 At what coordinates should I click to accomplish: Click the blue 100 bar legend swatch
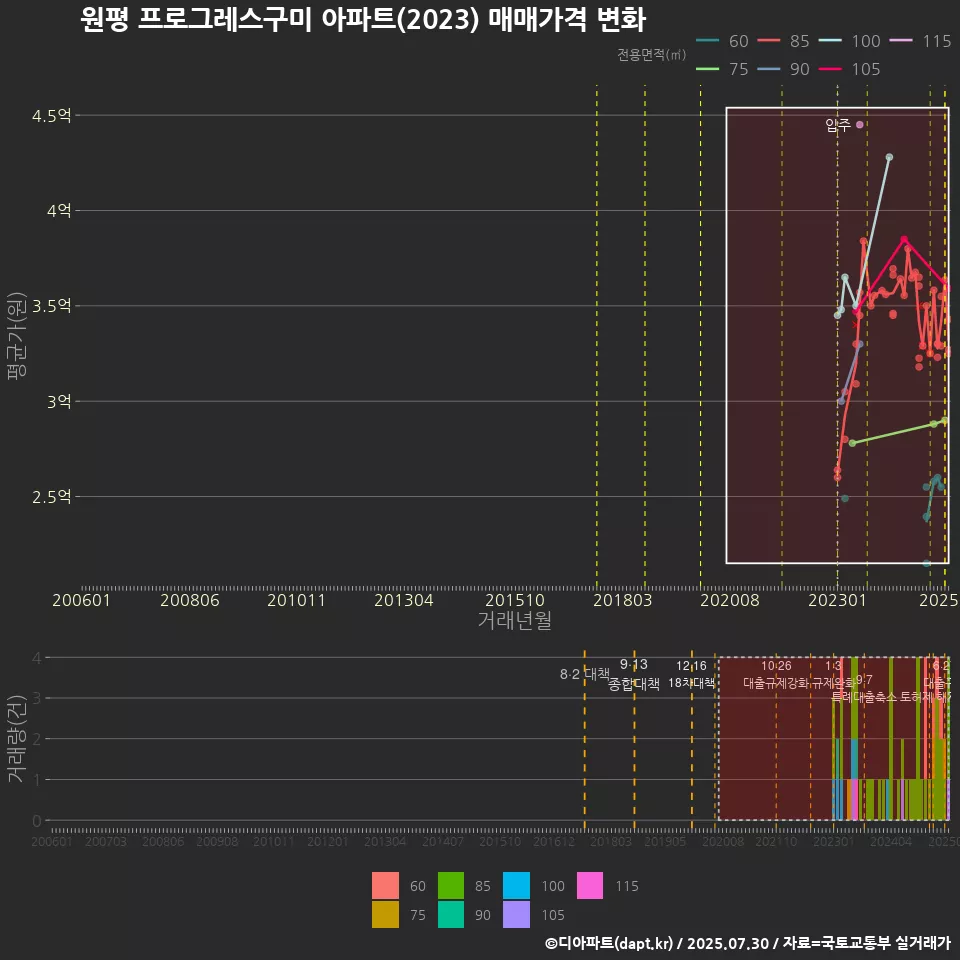click(x=516, y=885)
